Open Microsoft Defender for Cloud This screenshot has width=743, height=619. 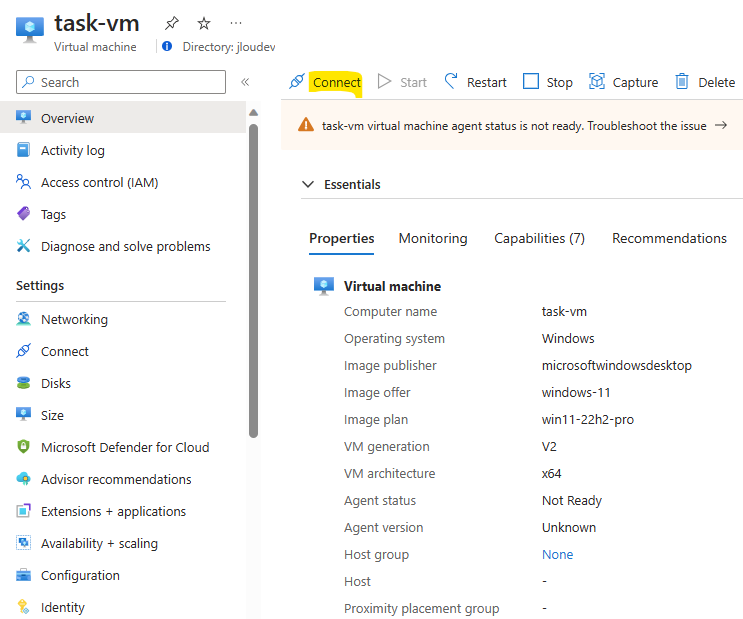123,447
